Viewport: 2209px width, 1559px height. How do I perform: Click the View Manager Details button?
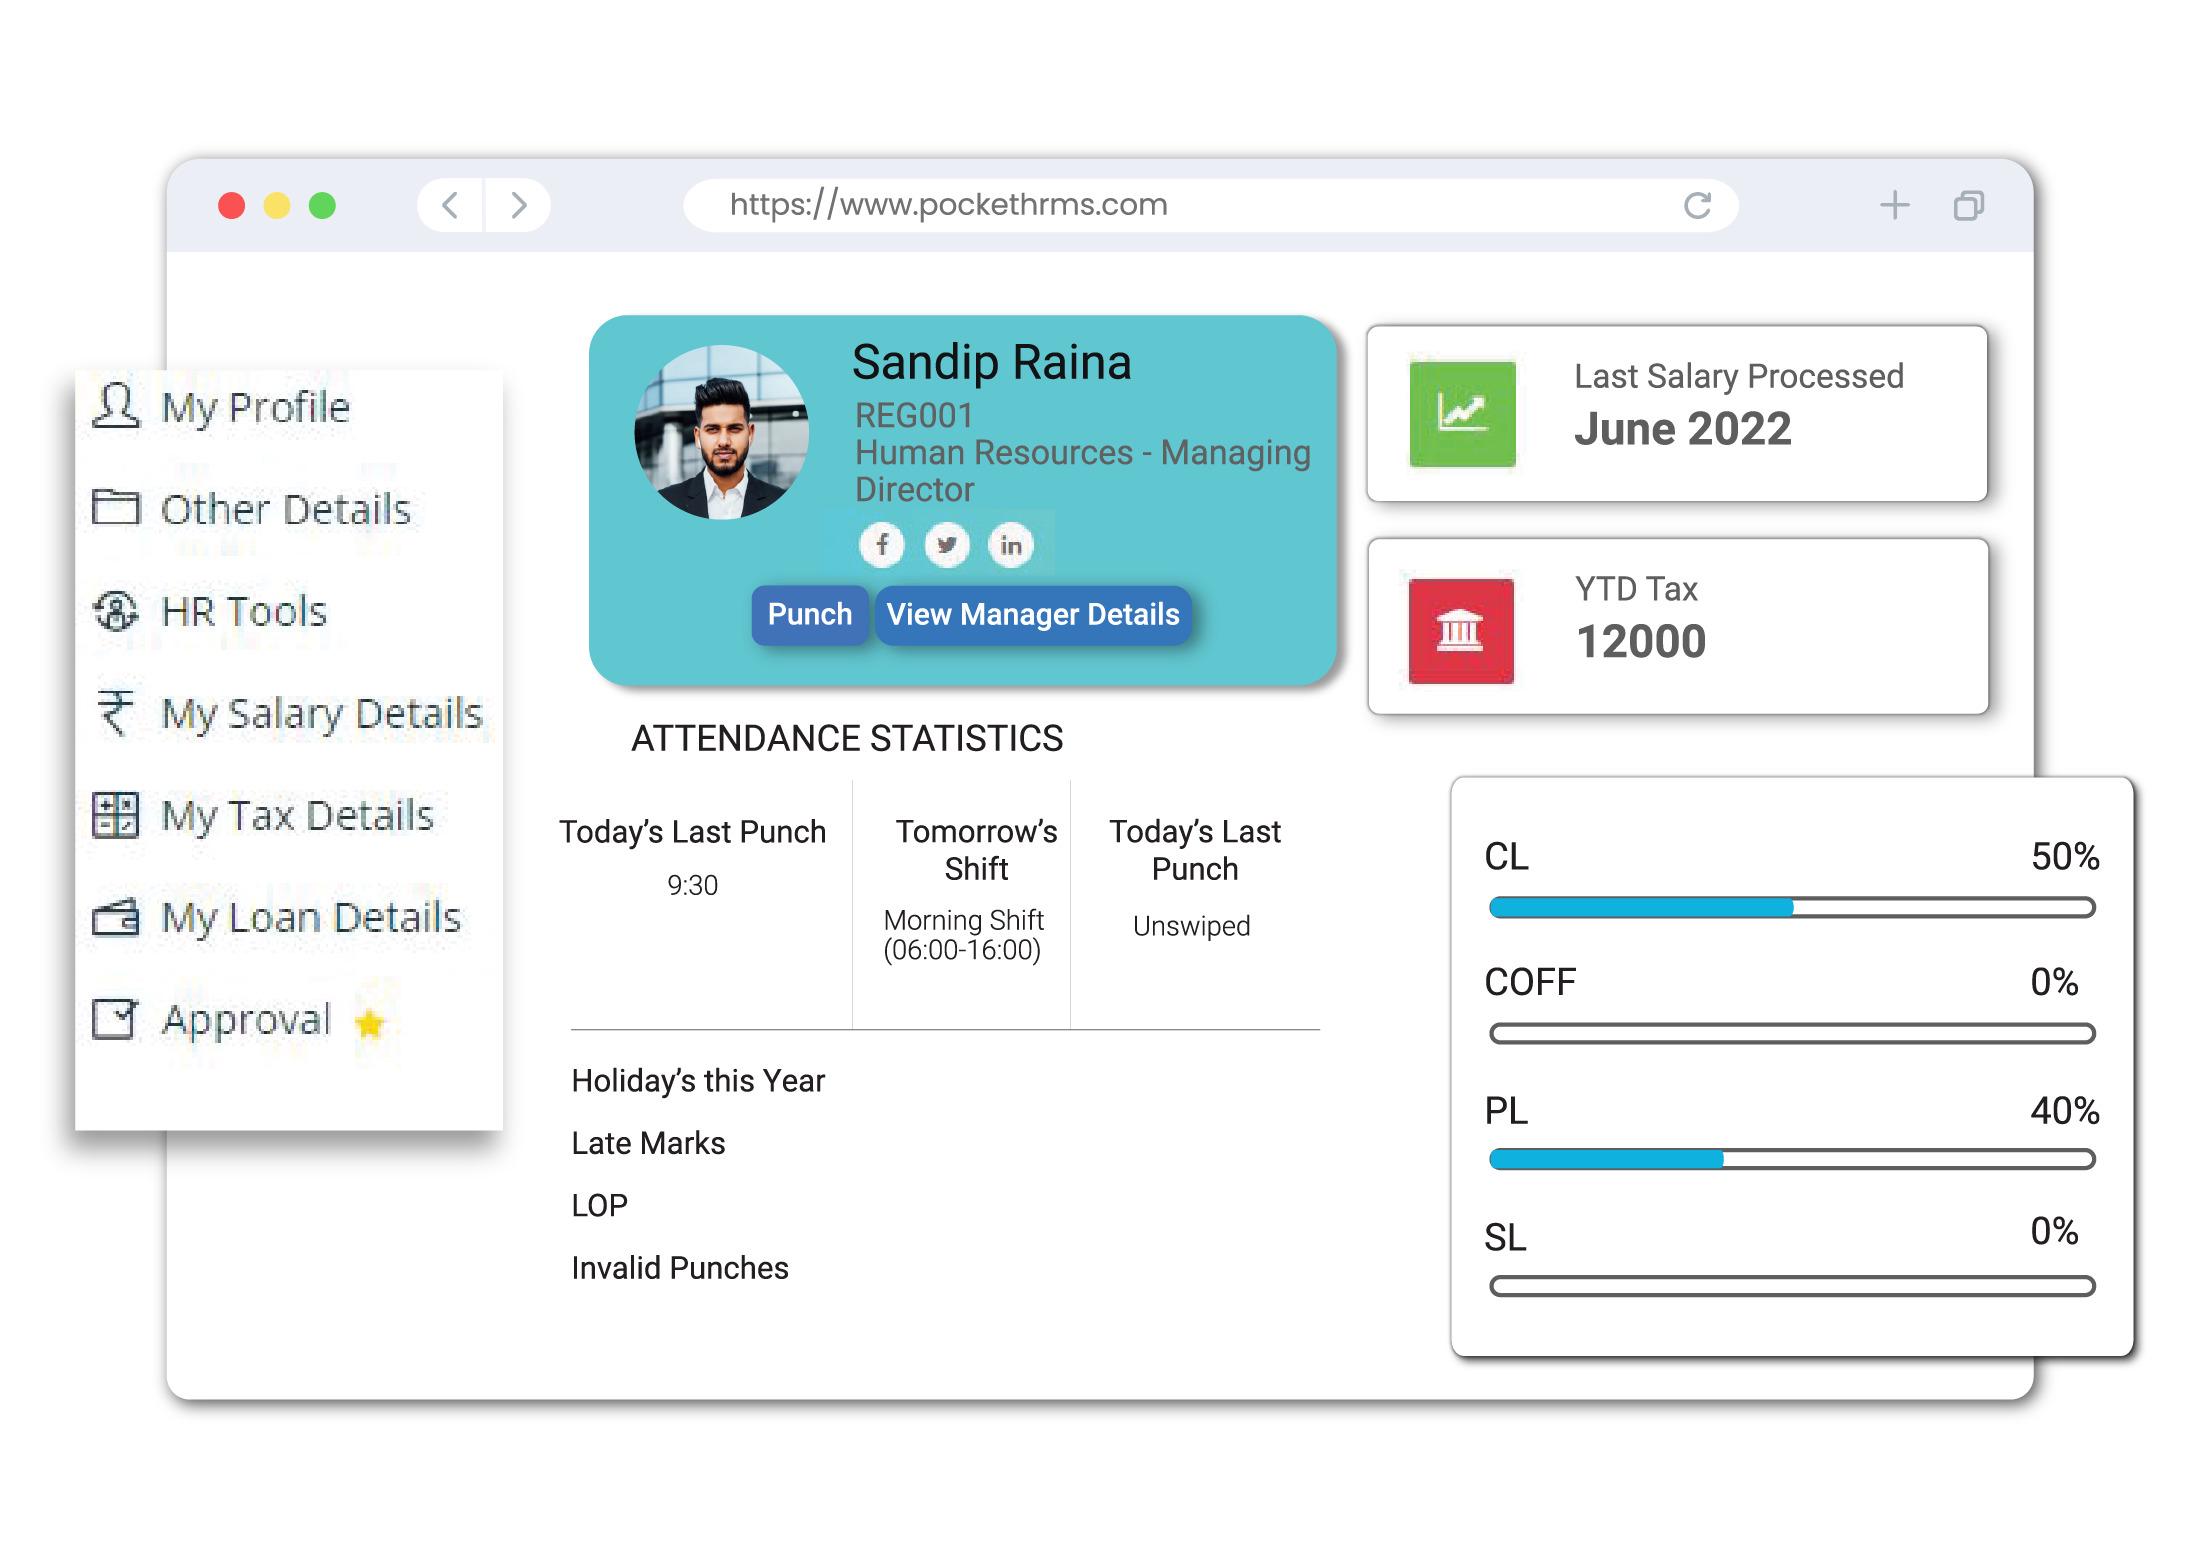coord(1032,614)
